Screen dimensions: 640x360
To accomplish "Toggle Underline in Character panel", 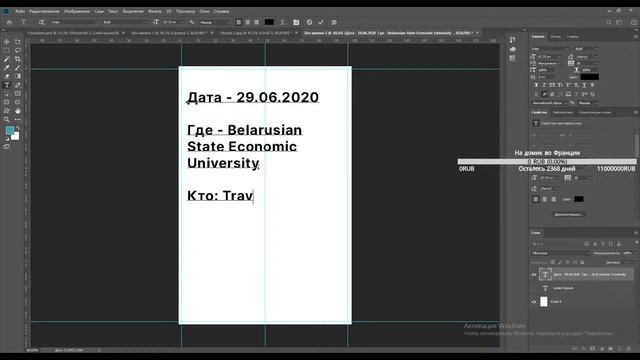I will (x=584, y=85).
